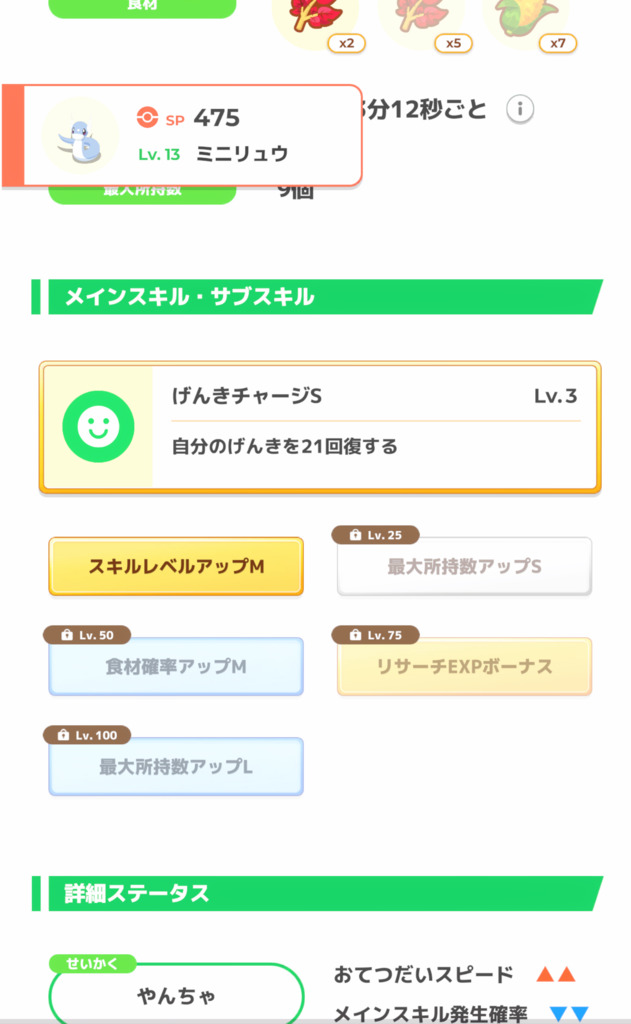Select the locked 最大所持数アップL sub skill

point(176,767)
